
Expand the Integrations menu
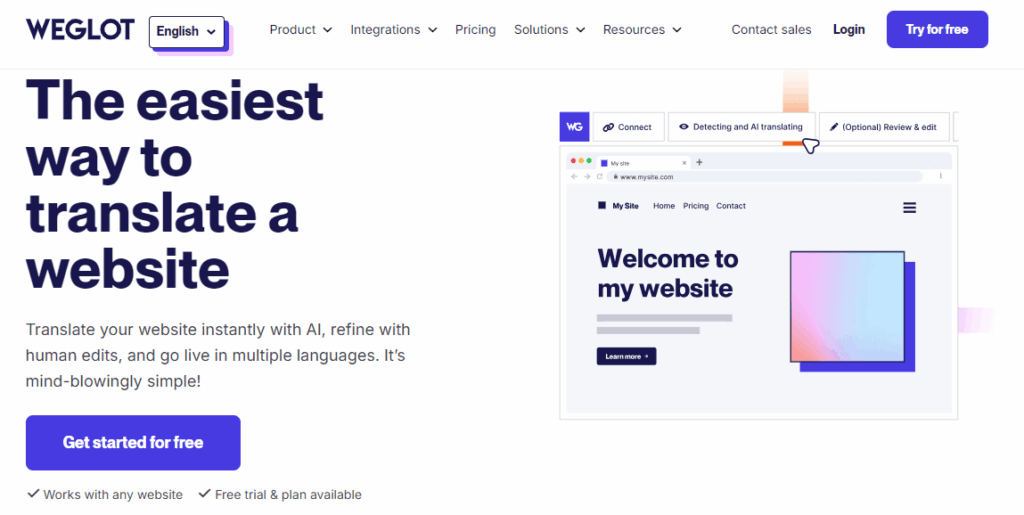394,29
